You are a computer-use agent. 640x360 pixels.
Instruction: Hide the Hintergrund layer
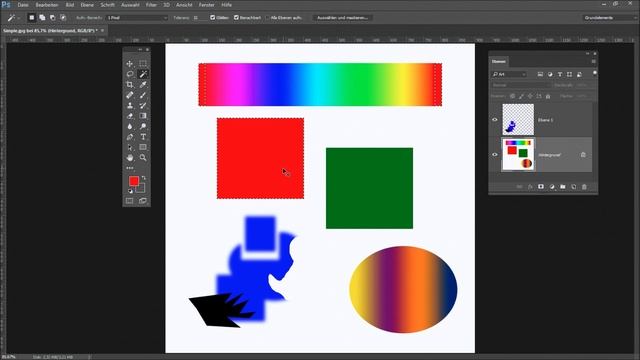[x=495, y=155]
